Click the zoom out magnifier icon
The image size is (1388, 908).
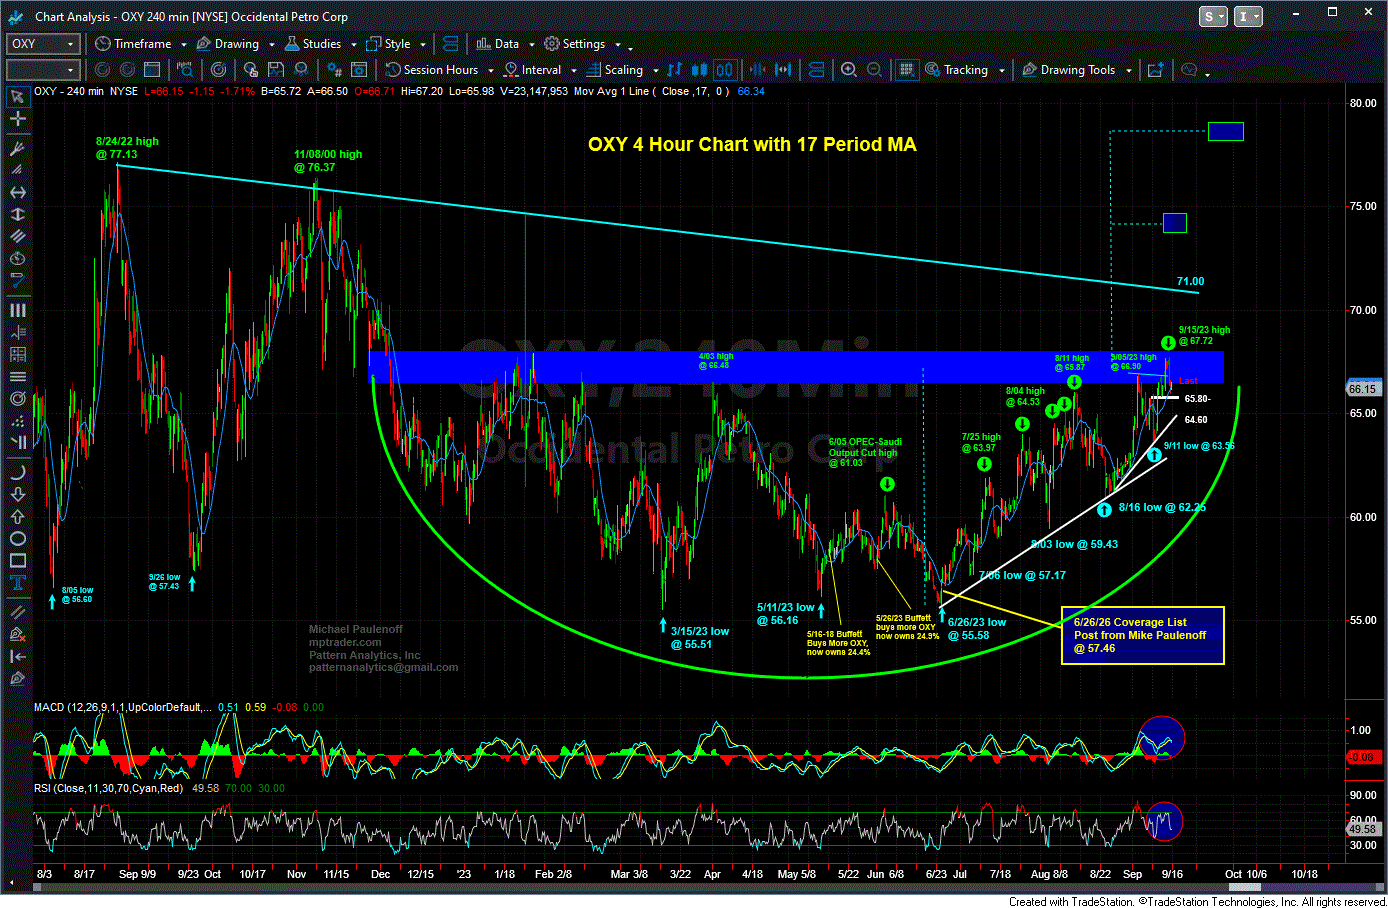point(874,70)
